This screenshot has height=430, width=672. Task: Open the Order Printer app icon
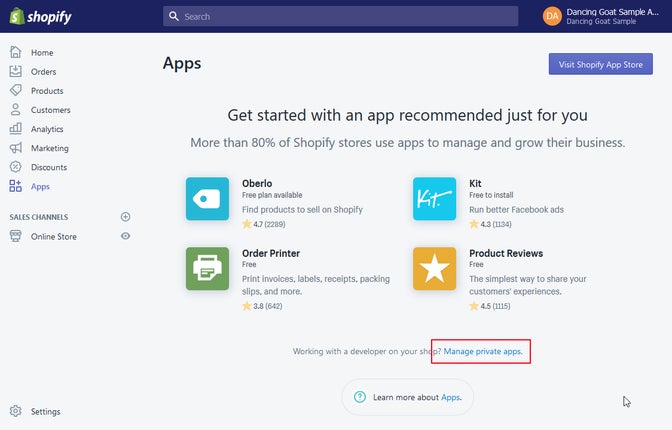pos(207,268)
